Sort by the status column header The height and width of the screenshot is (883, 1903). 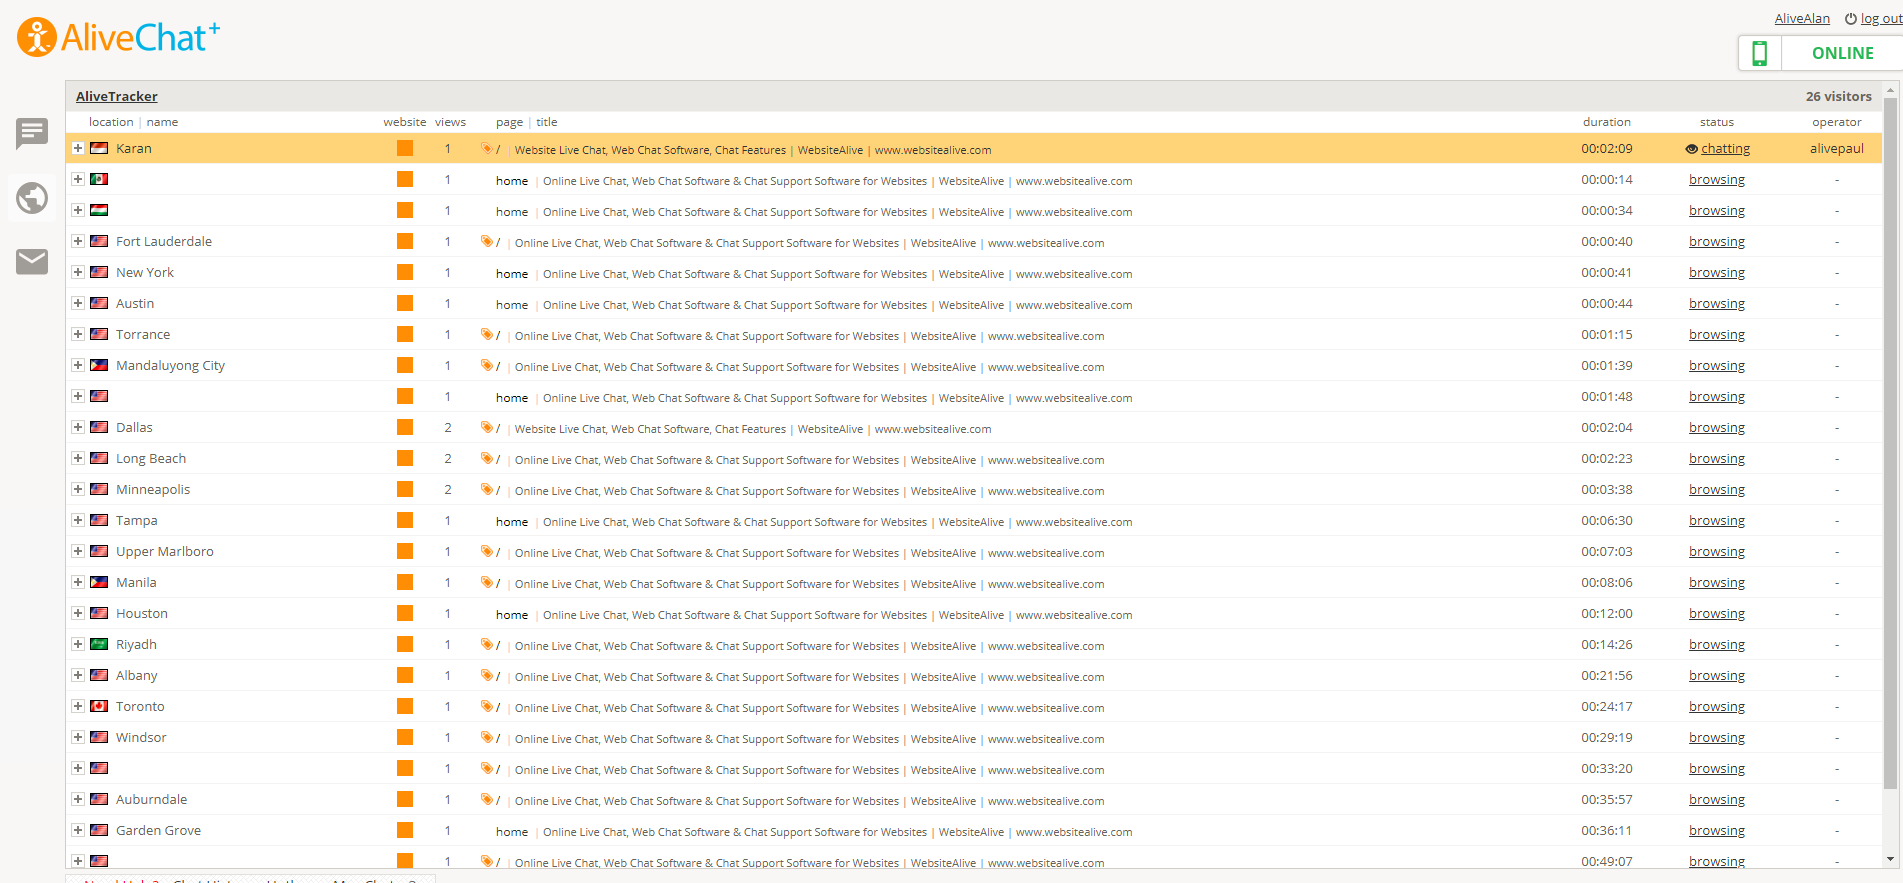coord(1717,122)
